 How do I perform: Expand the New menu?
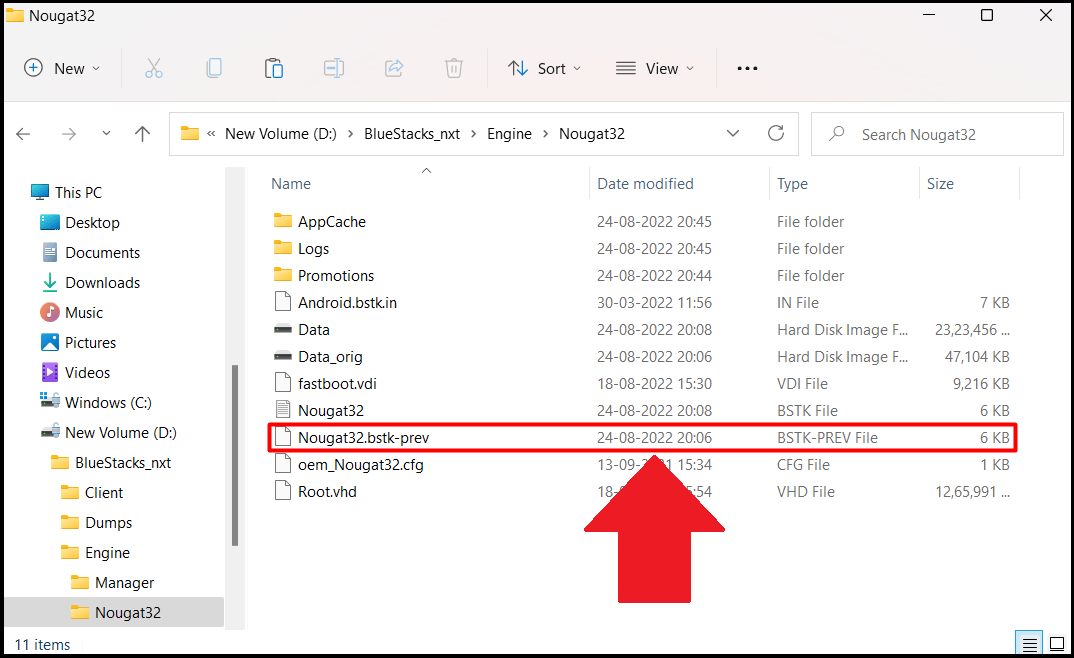click(62, 68)
